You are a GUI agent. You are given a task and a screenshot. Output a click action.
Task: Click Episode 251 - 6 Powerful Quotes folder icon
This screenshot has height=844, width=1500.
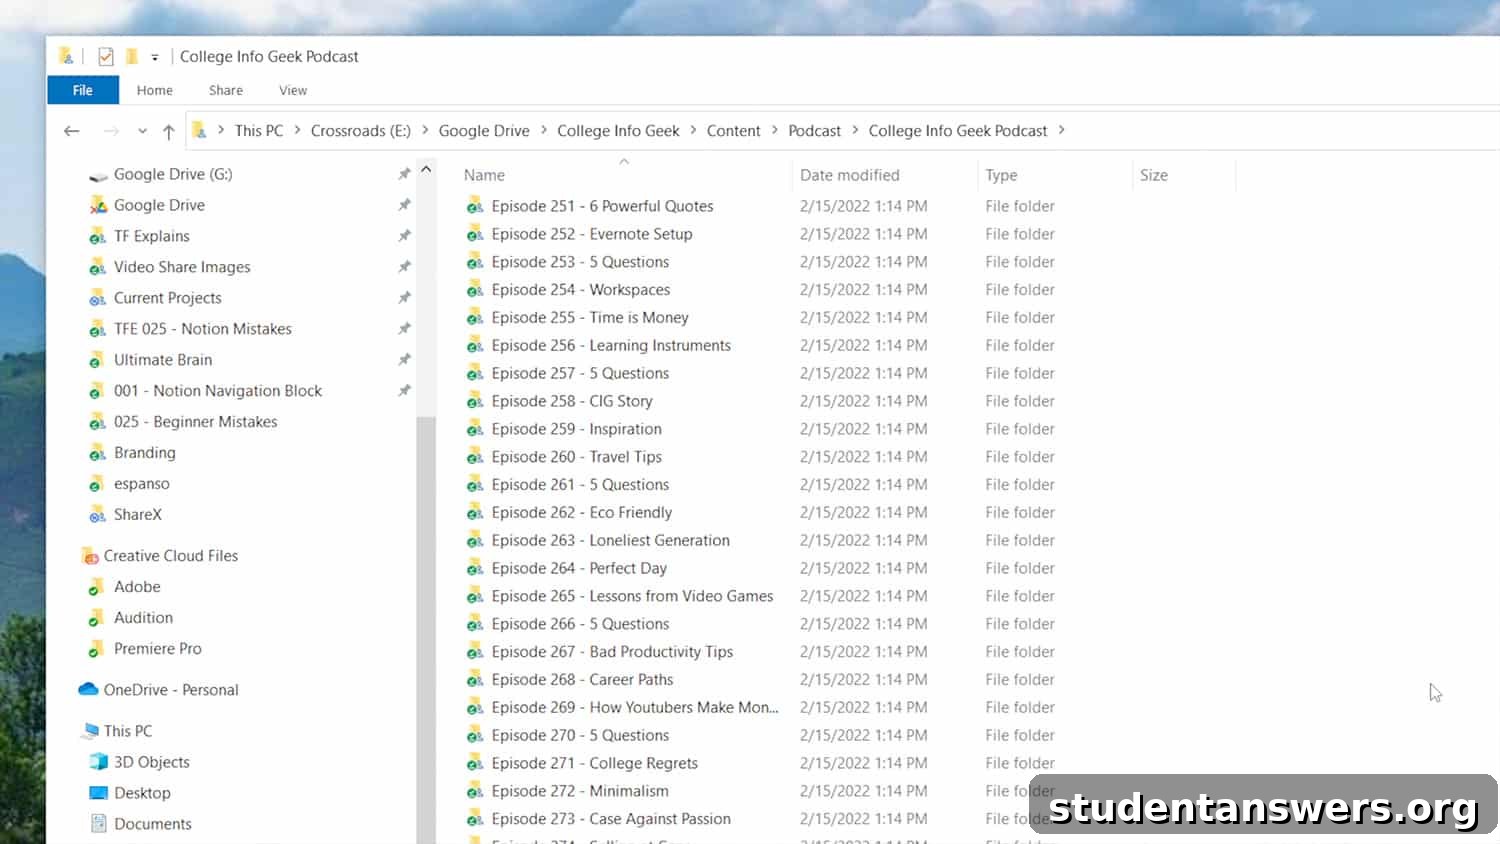[x=475, y=206]
